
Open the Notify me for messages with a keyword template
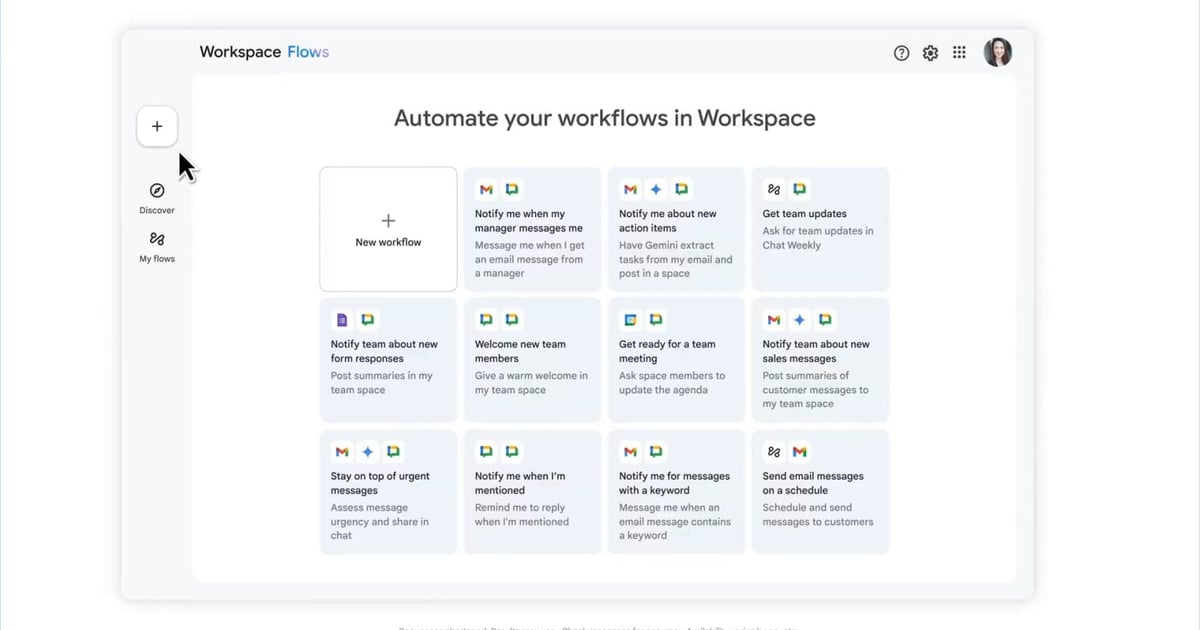(x=676, y=491)
